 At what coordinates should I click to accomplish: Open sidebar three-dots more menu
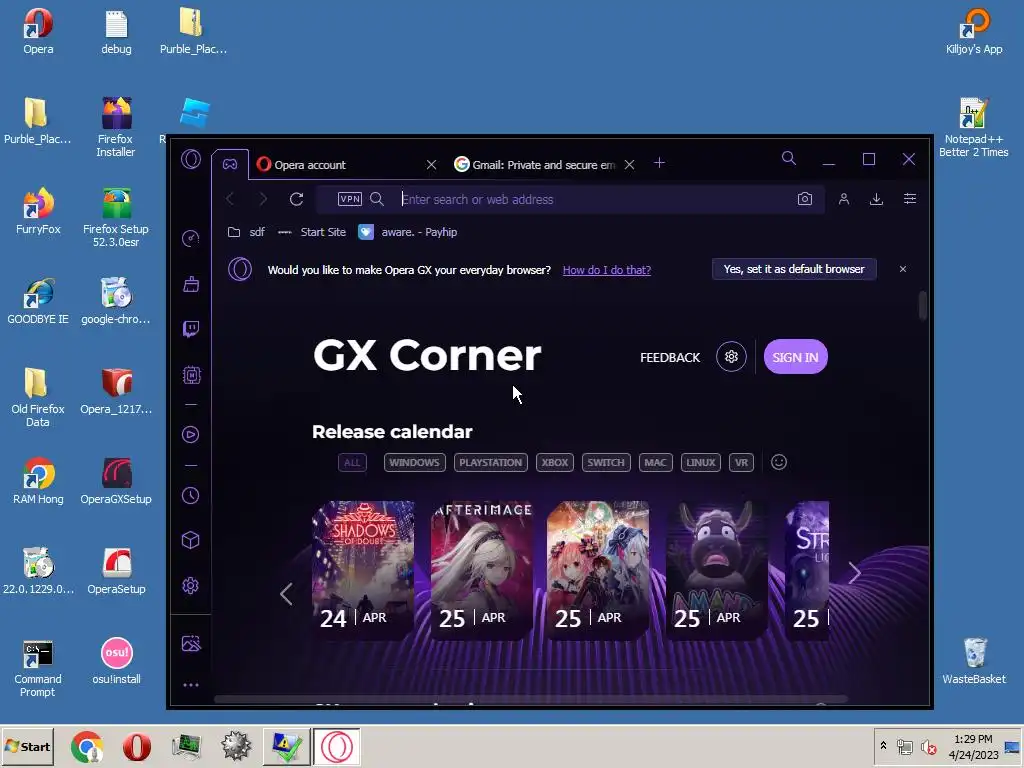pyautogui.click(x=191, y=685)
